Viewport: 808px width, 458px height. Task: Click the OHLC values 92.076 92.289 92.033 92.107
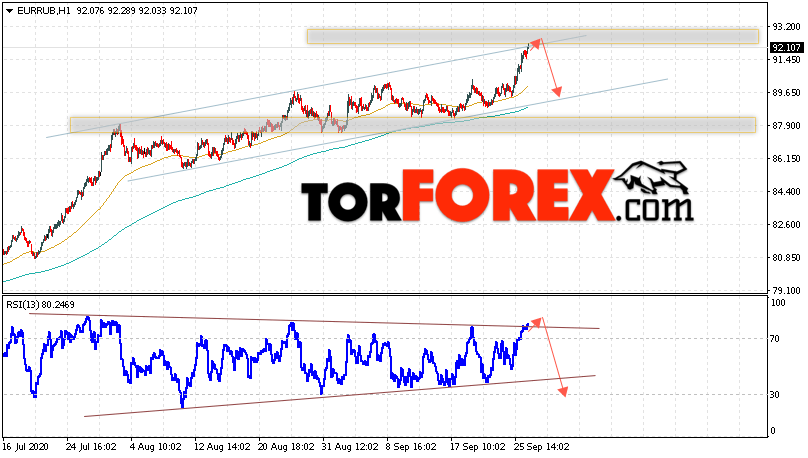[137, 11]
